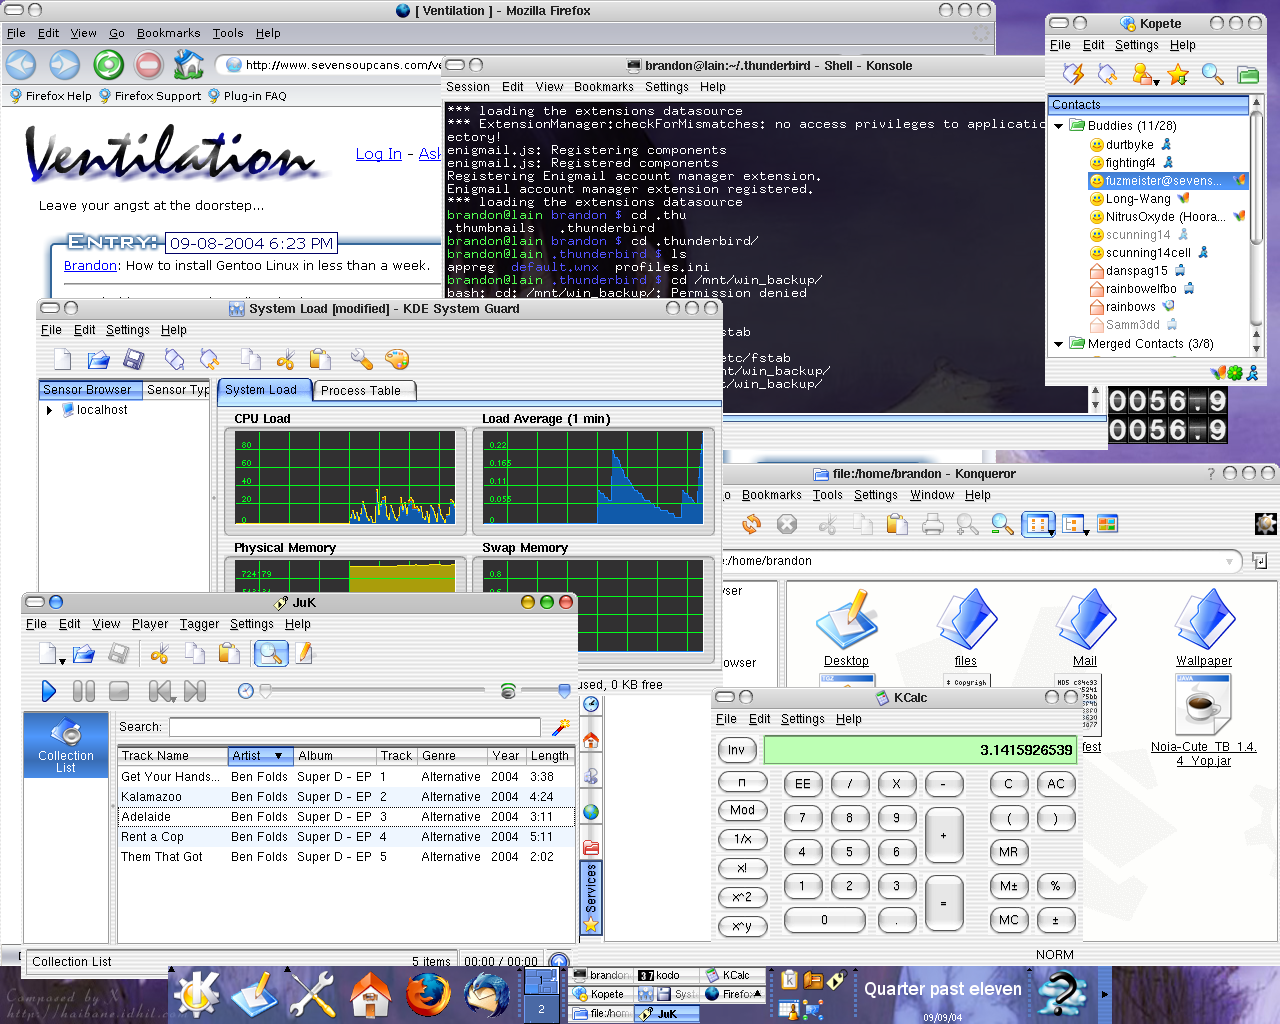Click the Home folder launcher on the panel
Viewport: 1280px width, 1024px height.
[x=370, y=995]
